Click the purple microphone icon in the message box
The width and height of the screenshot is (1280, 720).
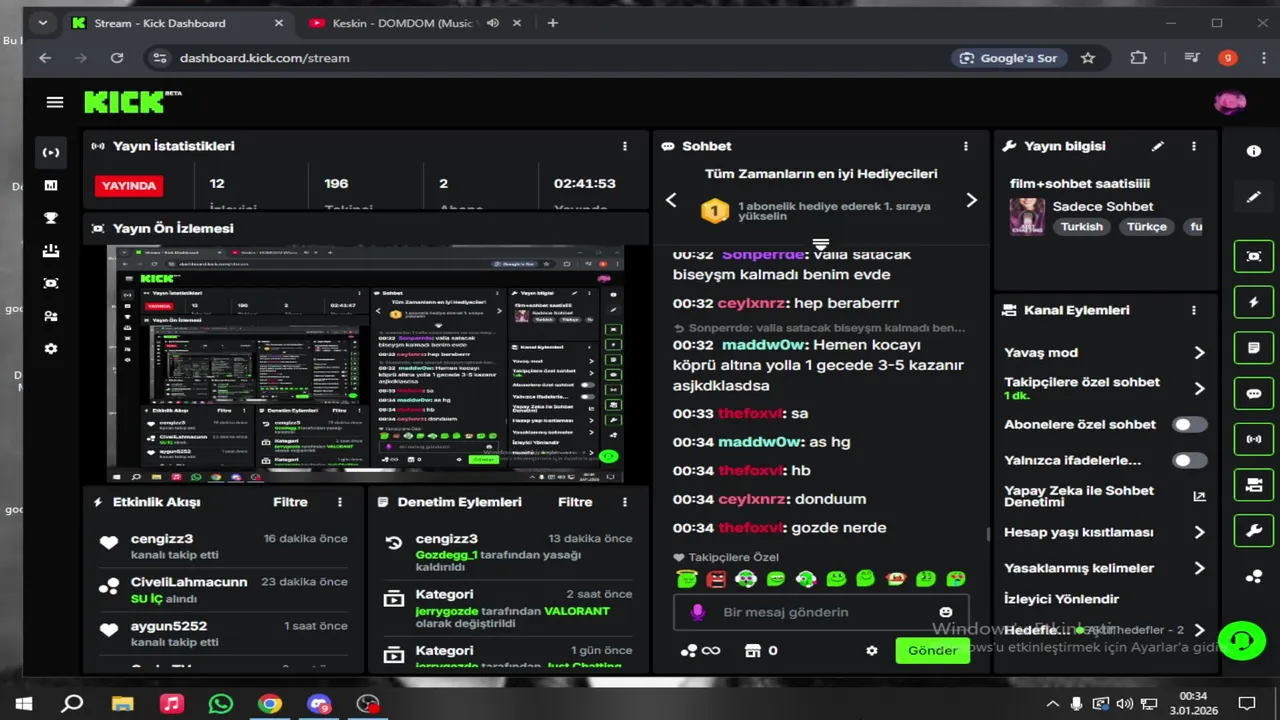point(698,612)
